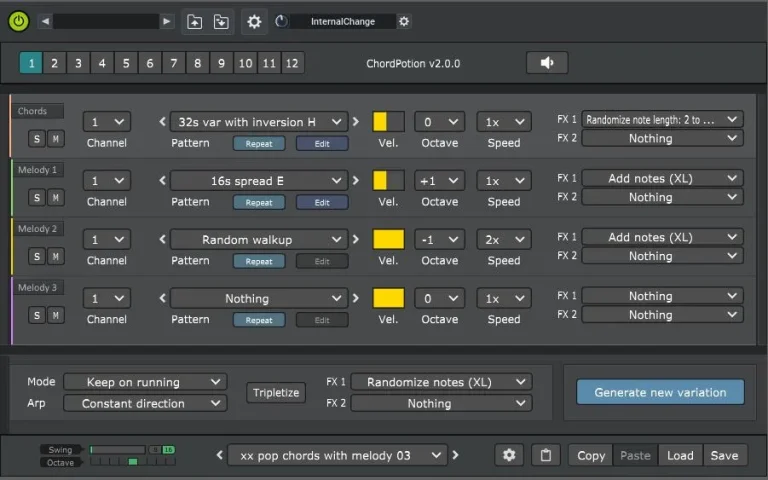Open settings gear in top toolbar
Viewport: 768px width, 480px height.
coord(254,21)
